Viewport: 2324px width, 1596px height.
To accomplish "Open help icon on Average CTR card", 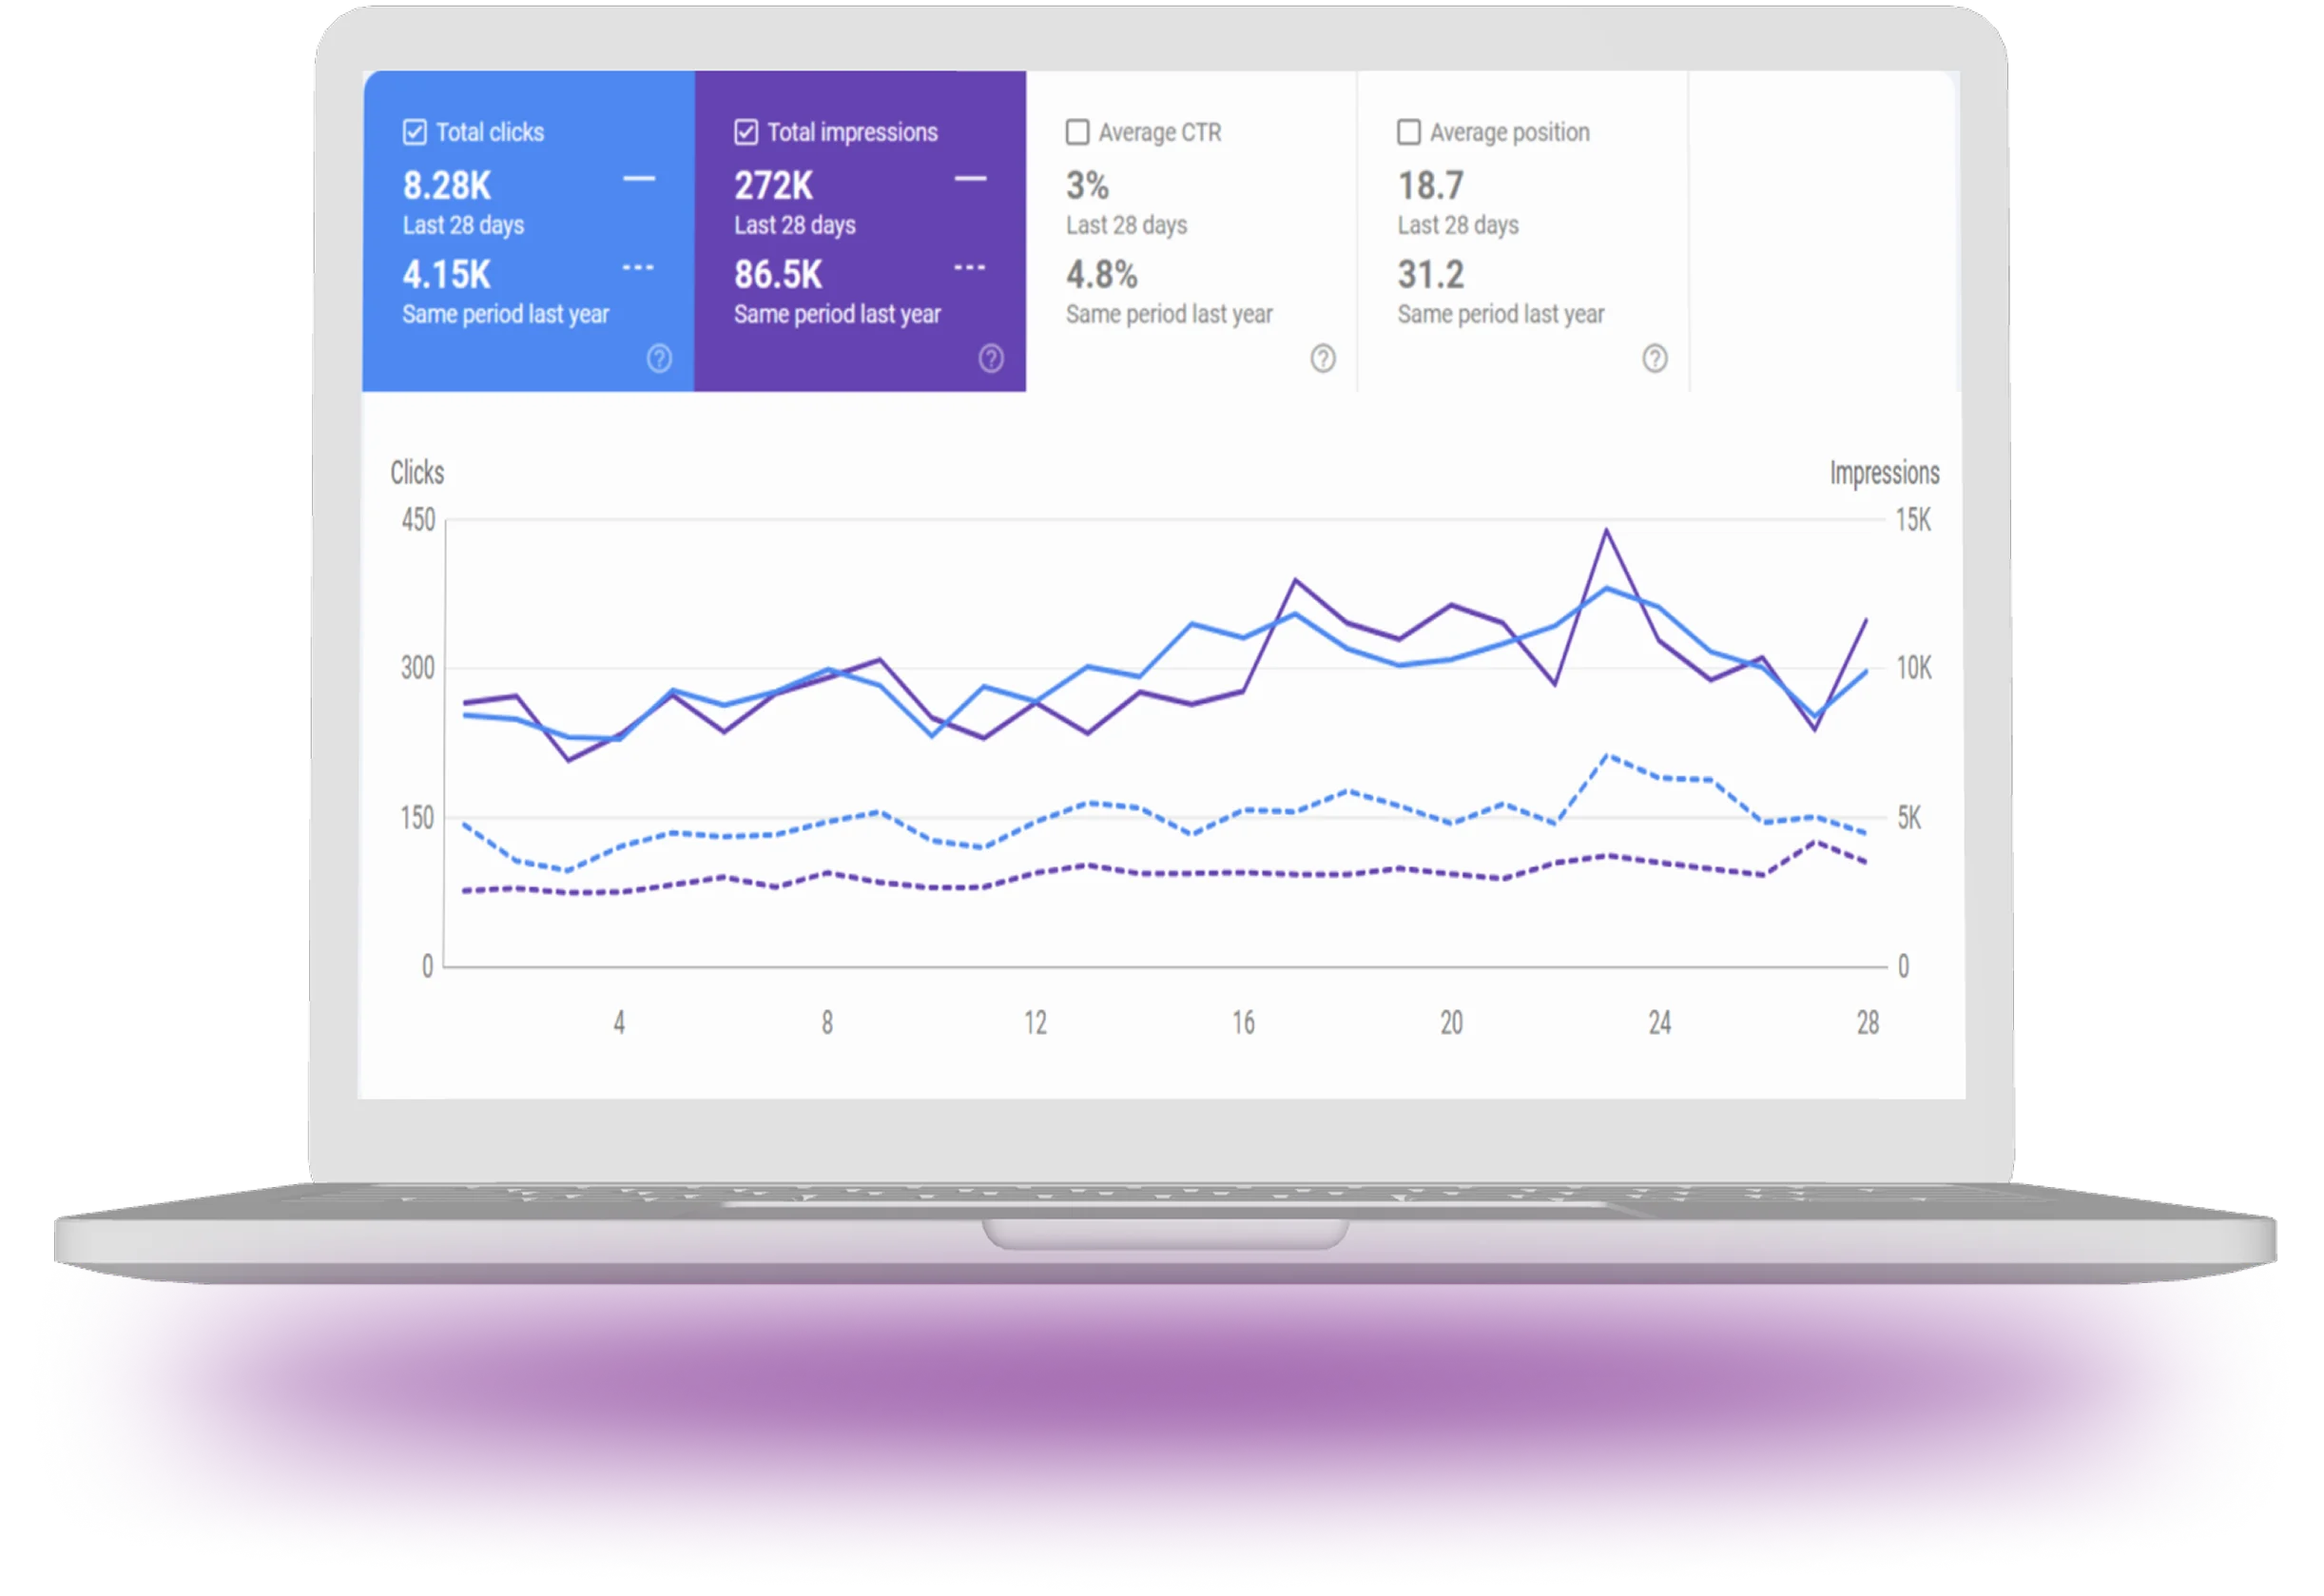I will click(x=1323, y=358).
